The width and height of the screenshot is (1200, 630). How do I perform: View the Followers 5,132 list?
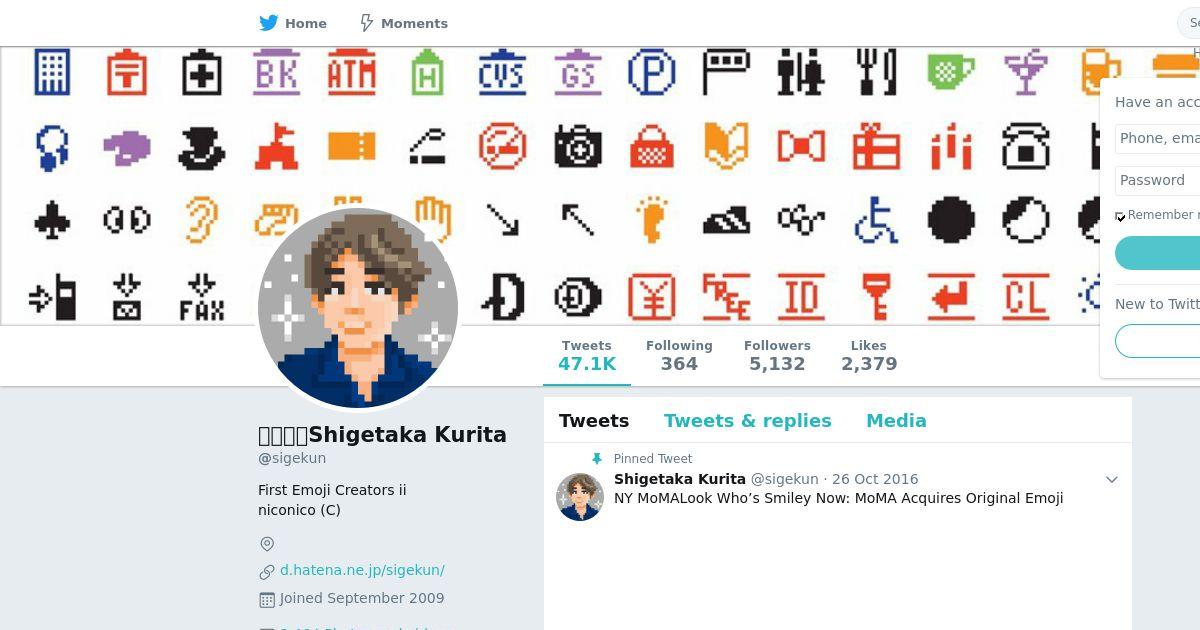click(x=777, y=355)
